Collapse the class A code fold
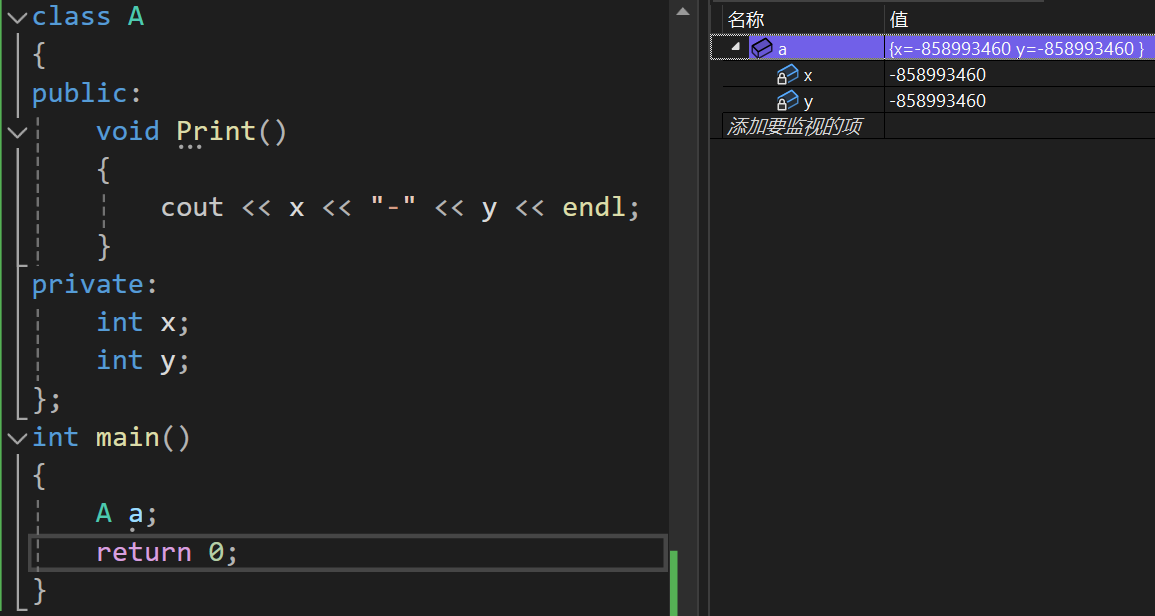Image resolution: width=1155 pixels, height=616 pixels. click(17, 16)
